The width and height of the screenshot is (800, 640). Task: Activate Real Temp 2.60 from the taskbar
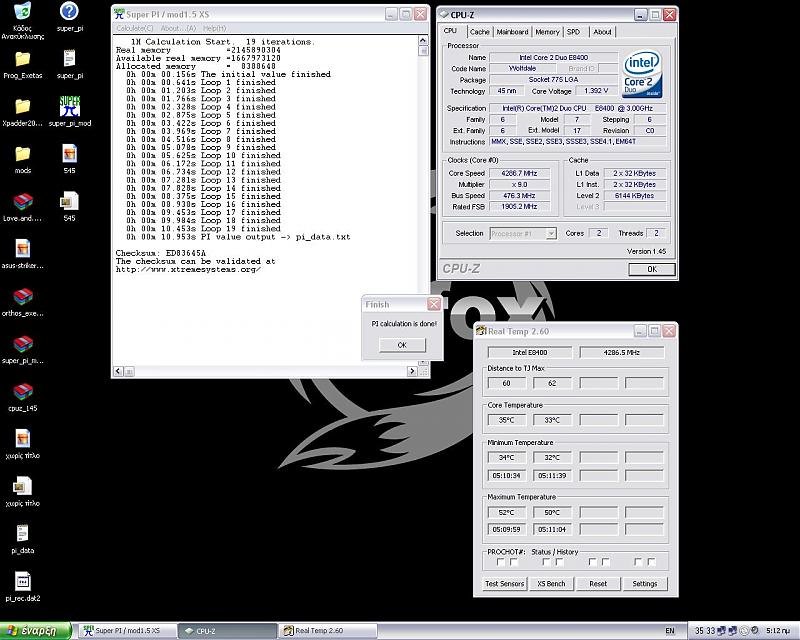[327, 631]
